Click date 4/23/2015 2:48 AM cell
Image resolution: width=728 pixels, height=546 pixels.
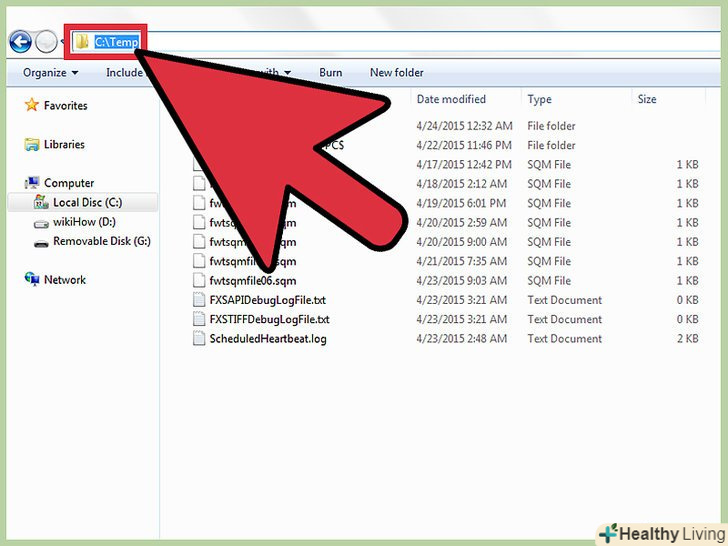pyautogui.click(x=462, y=339)
